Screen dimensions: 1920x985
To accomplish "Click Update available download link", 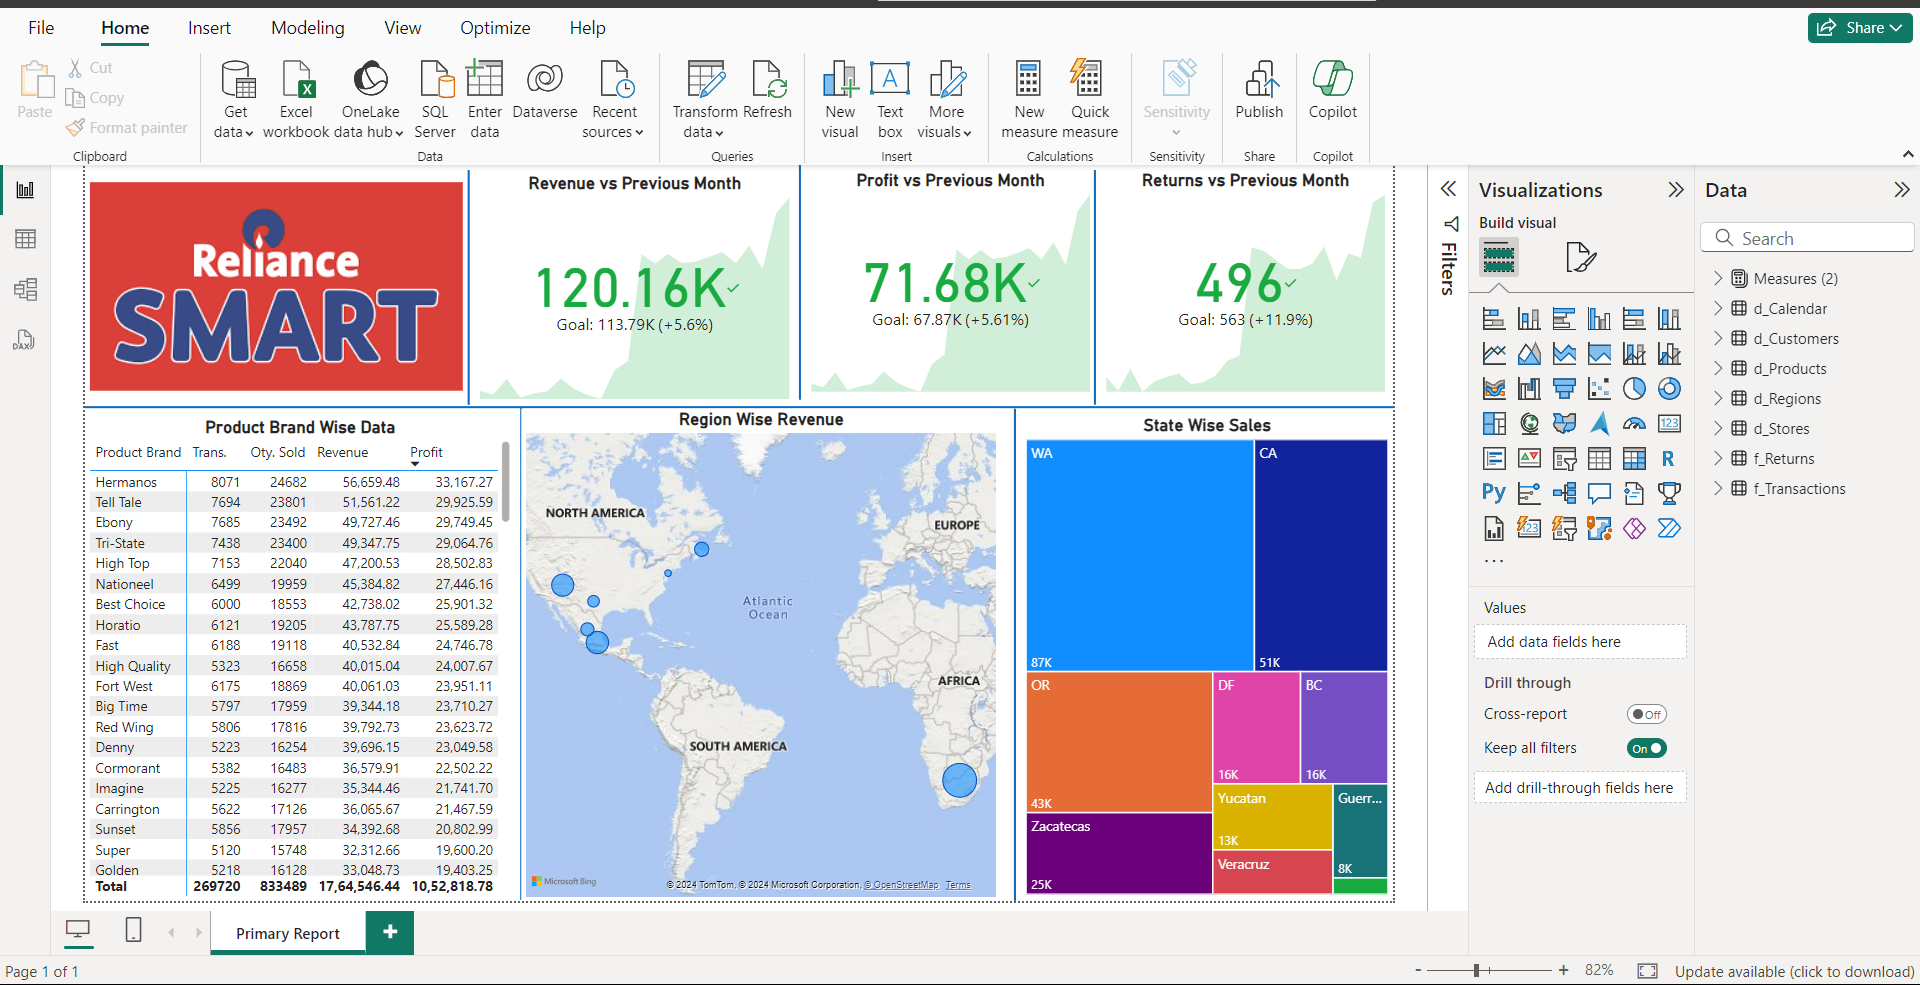I will click(1794, 971).
